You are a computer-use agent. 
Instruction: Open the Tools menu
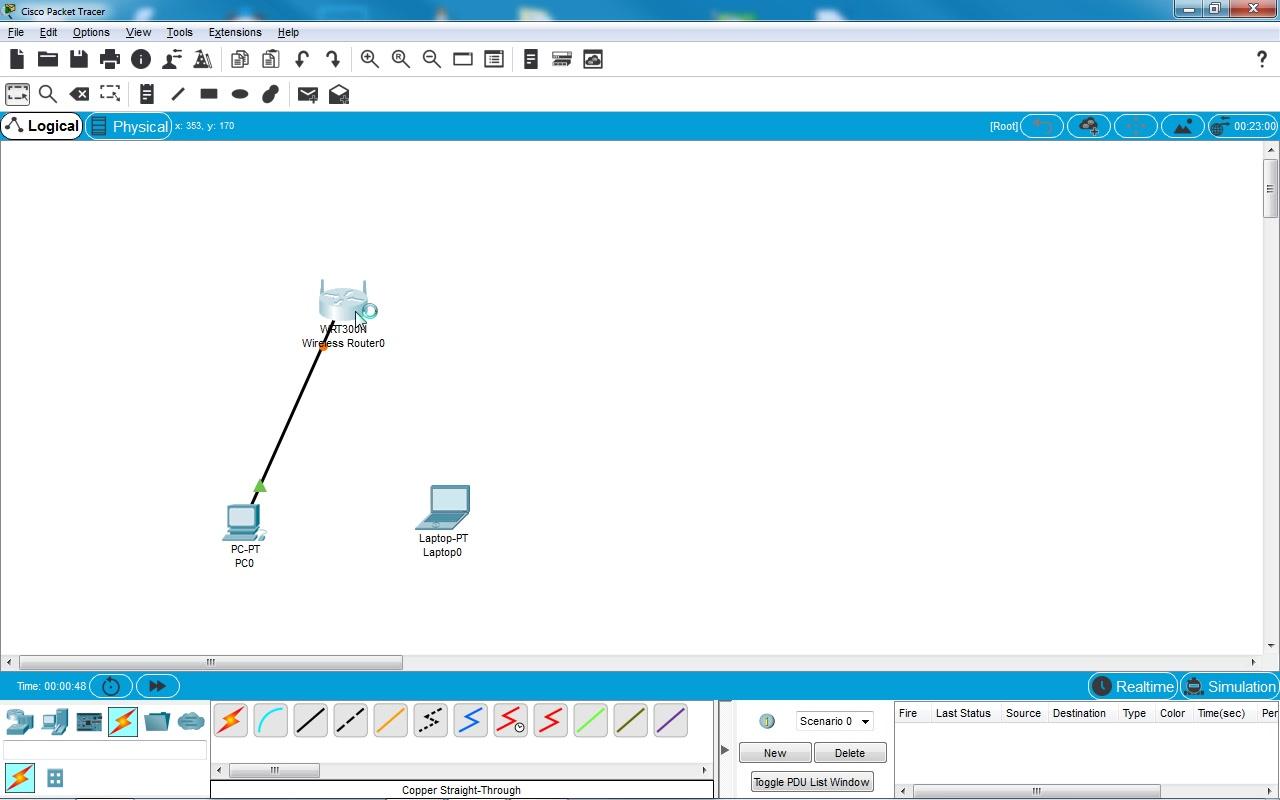[179, 32]
